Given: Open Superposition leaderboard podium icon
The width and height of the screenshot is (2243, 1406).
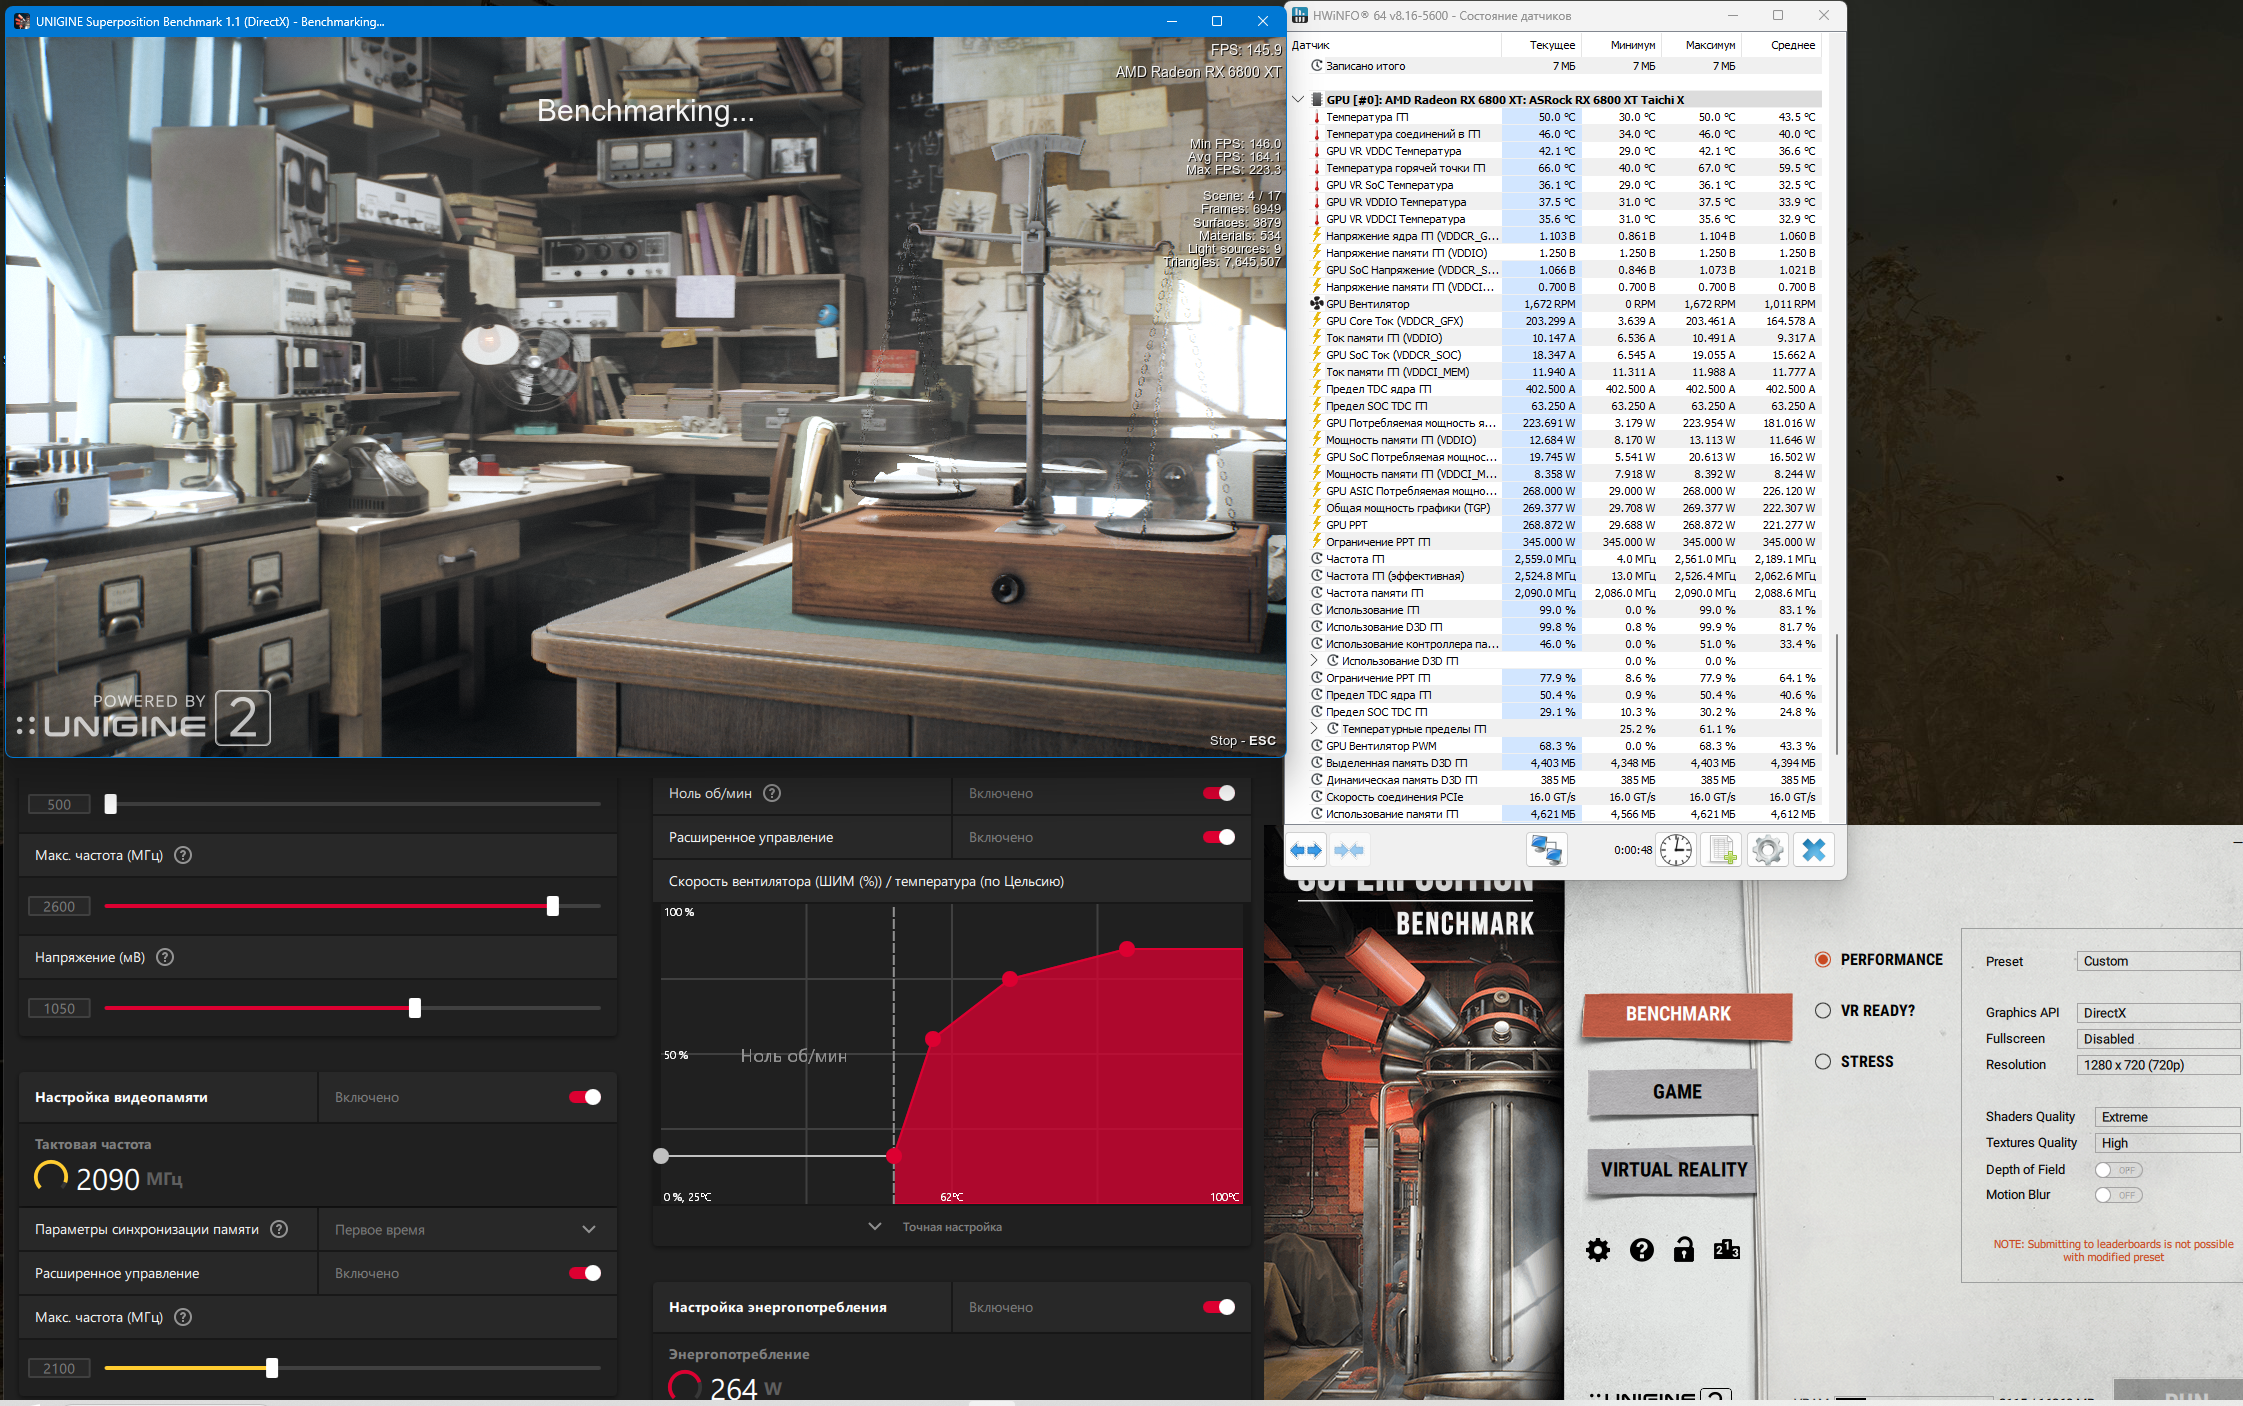Looking at the screenshot, I should (x=1727, y=1250).
